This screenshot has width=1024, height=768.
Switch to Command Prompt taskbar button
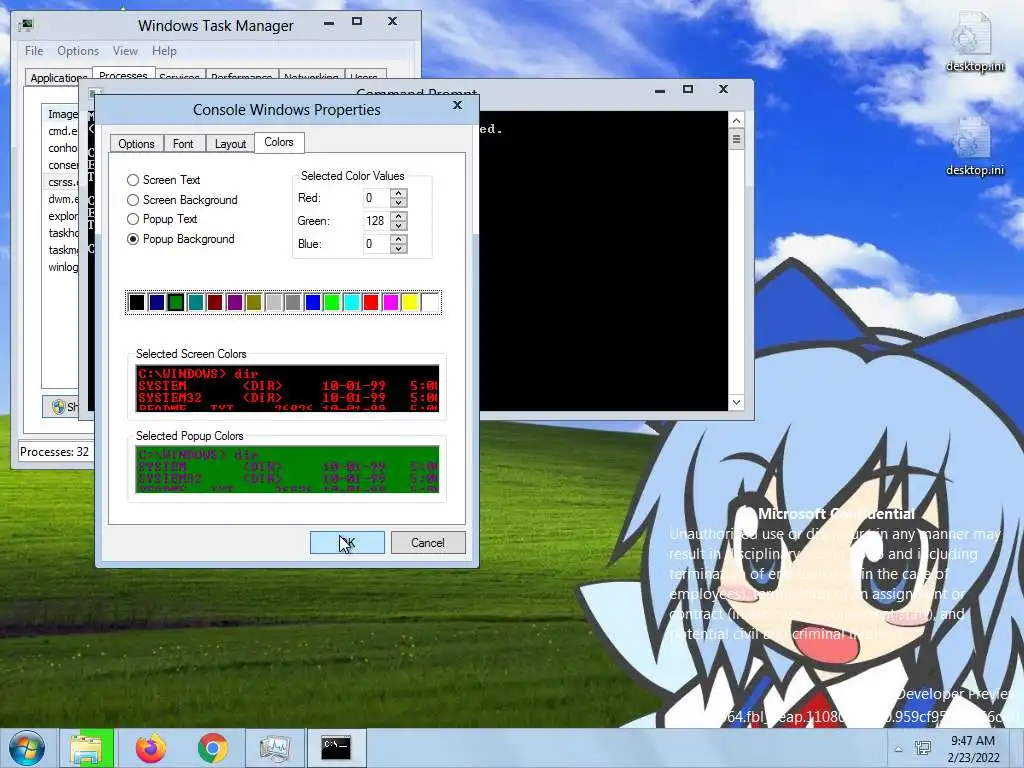336,748
